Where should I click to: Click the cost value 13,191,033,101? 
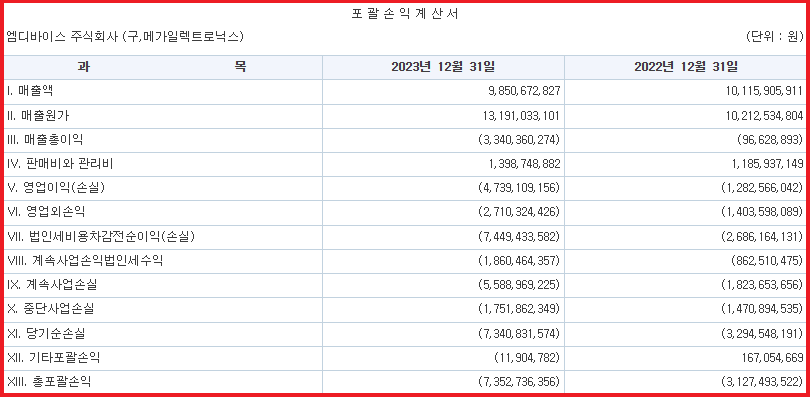(x=520, y=116)
